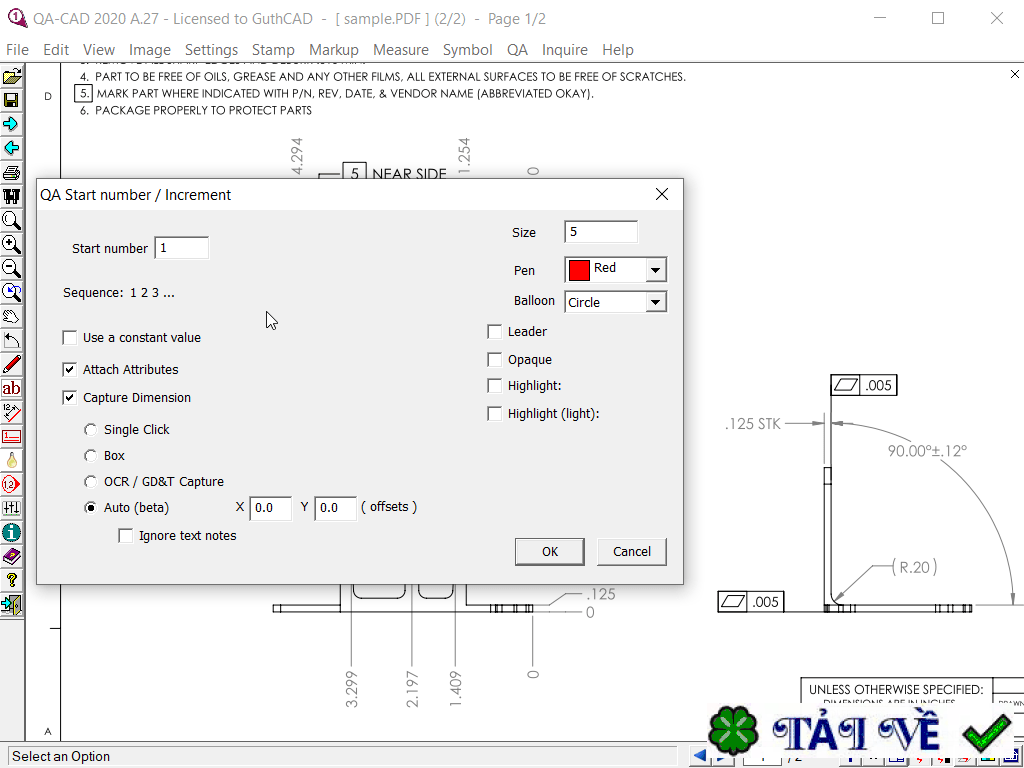Uncheck the Attach Attributes checkbox
1024x768 pixels.
pos(69,369)
